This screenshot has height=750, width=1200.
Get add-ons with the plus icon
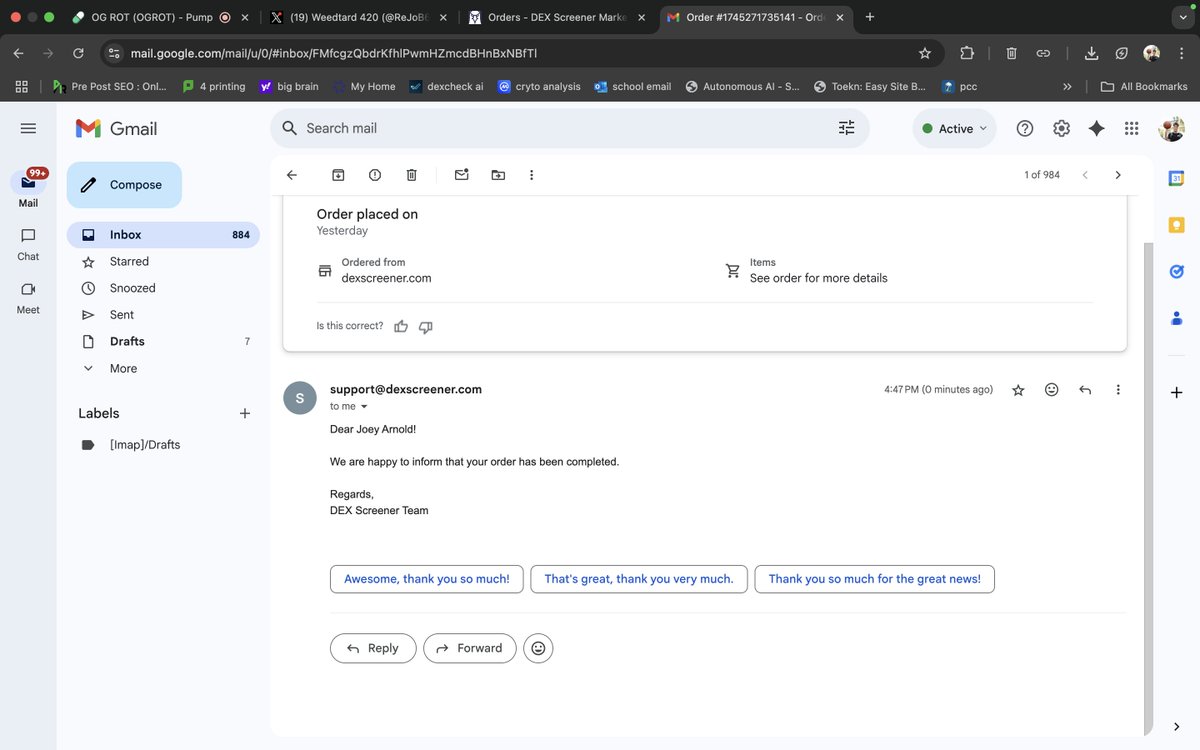click(x=1177, y=393)
